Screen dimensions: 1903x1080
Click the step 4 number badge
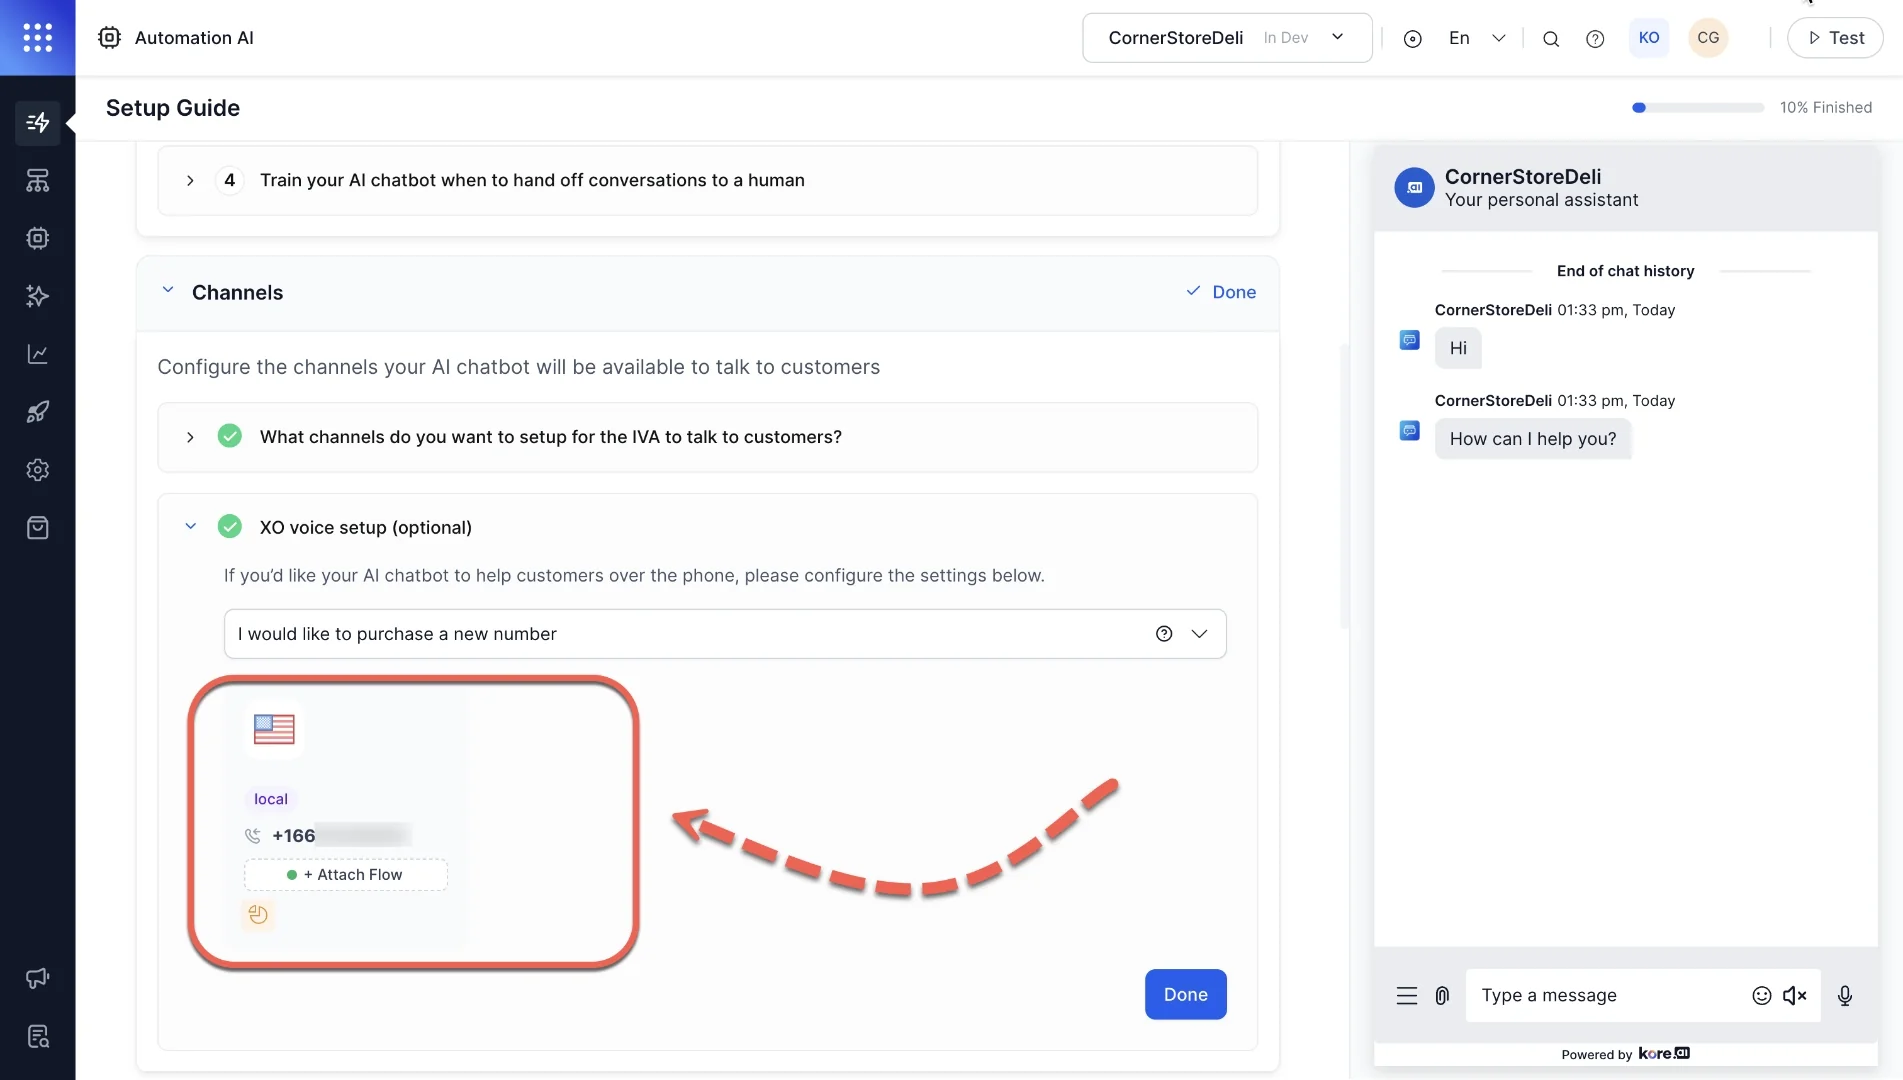(x=230, y=180)
